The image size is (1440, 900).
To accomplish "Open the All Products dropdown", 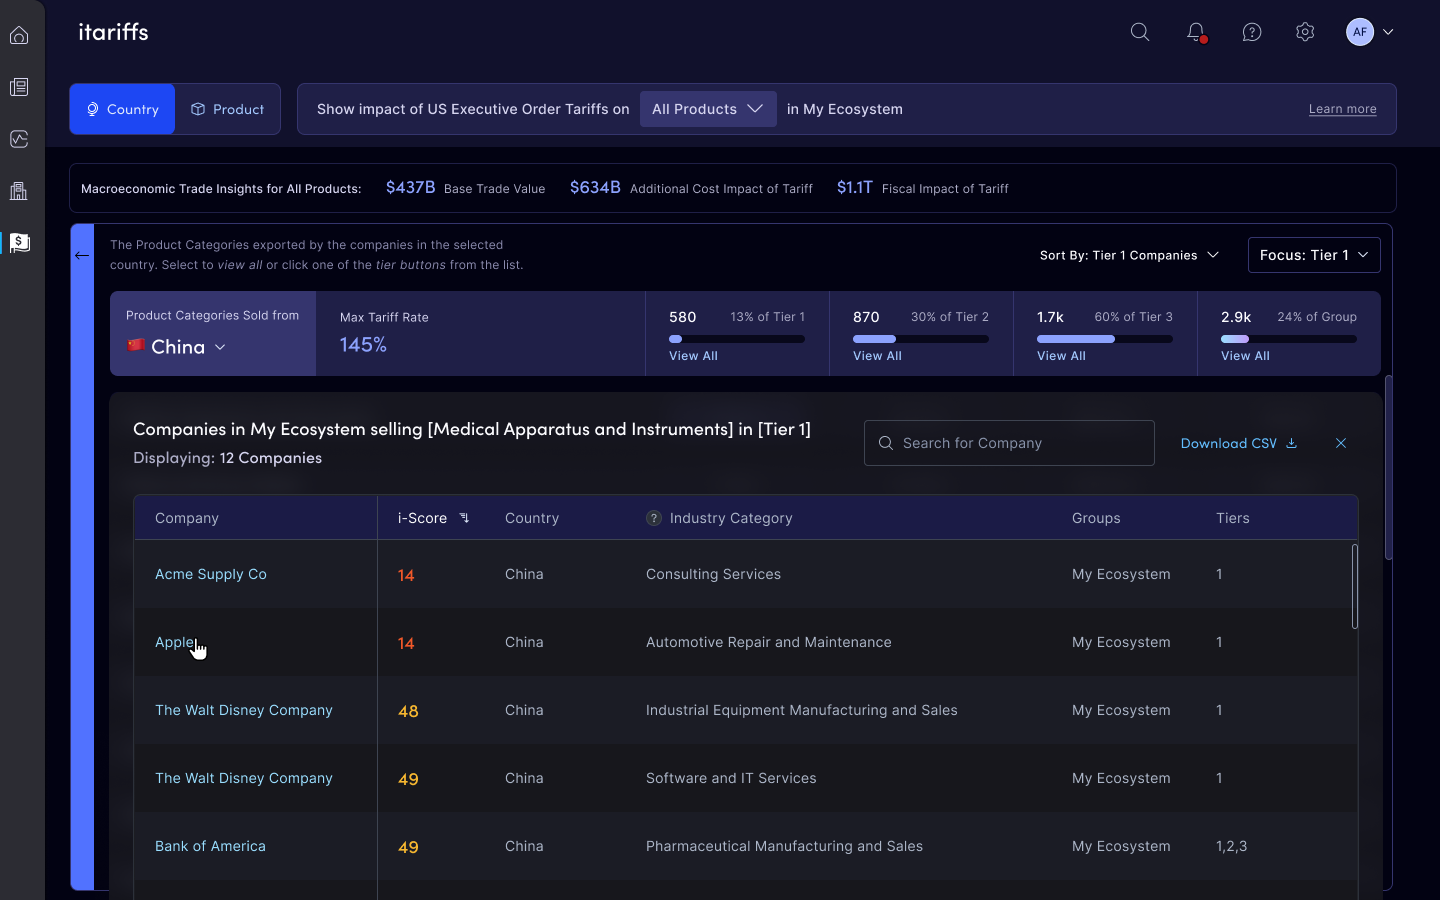I will click(x=708, y=109).
